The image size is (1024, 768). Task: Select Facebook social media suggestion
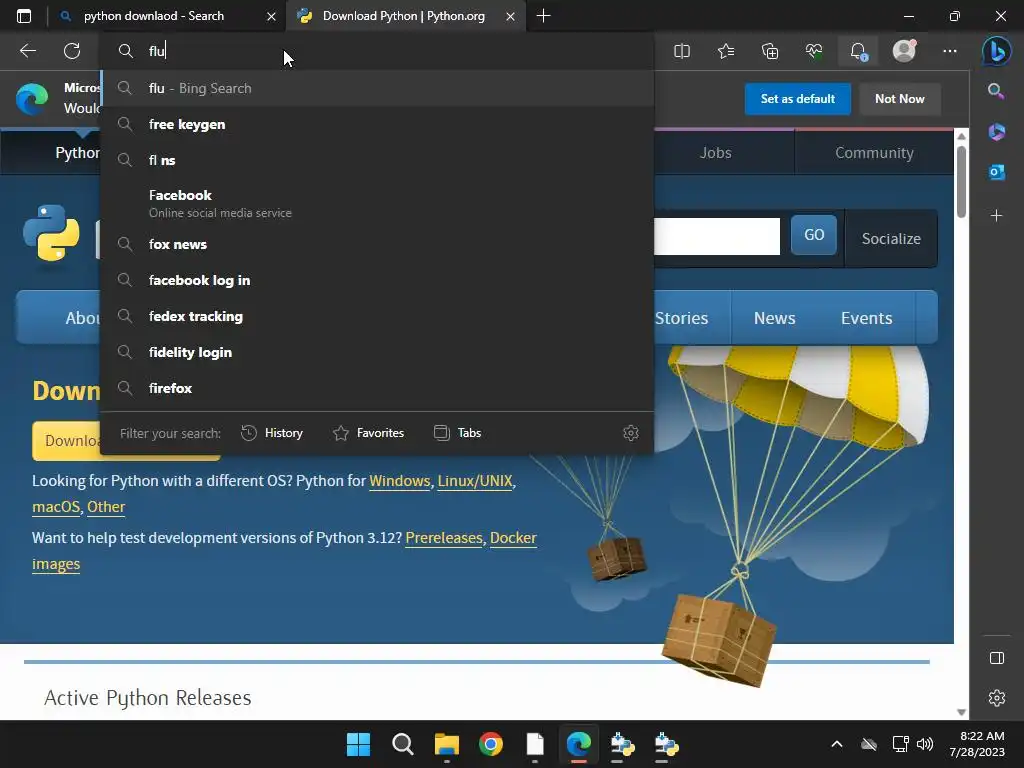tap(377, 203)
